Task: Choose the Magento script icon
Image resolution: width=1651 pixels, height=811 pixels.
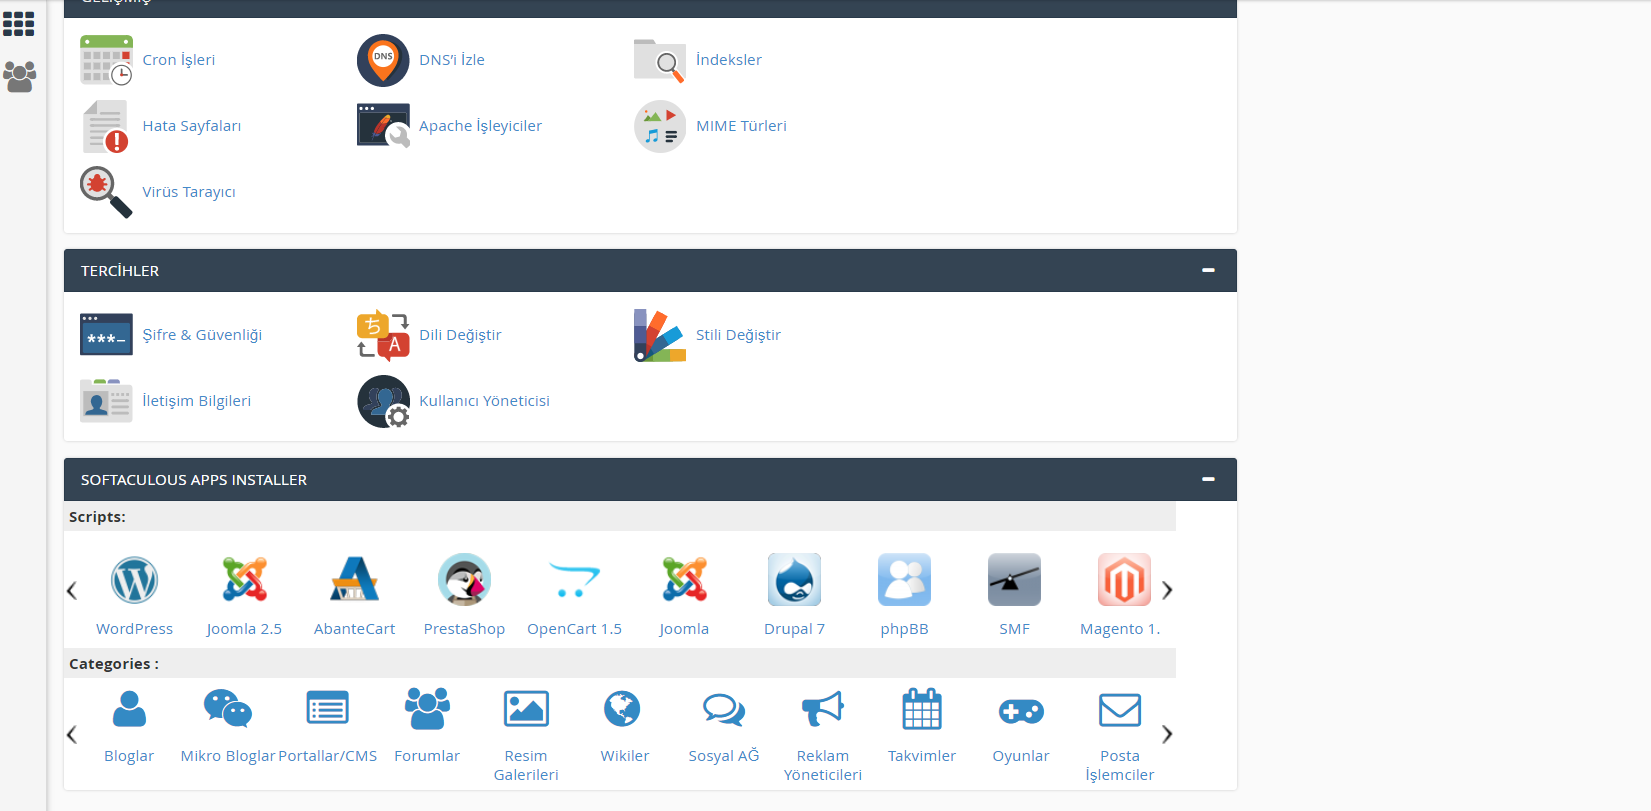Action: 1124,580
